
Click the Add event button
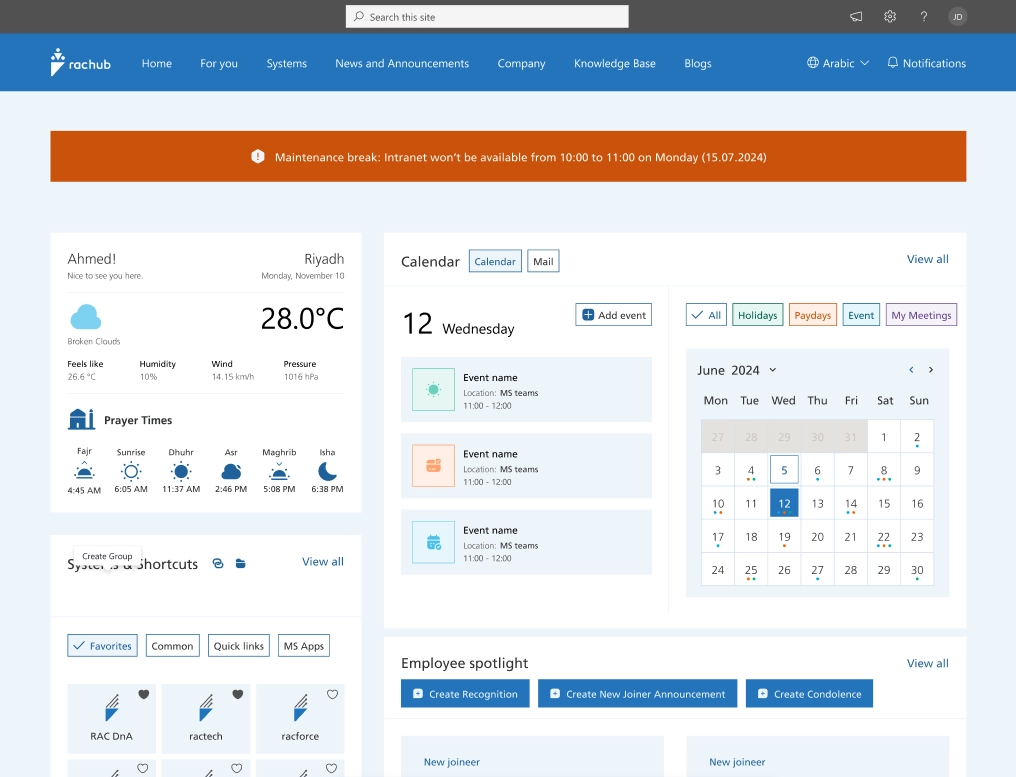614,315
